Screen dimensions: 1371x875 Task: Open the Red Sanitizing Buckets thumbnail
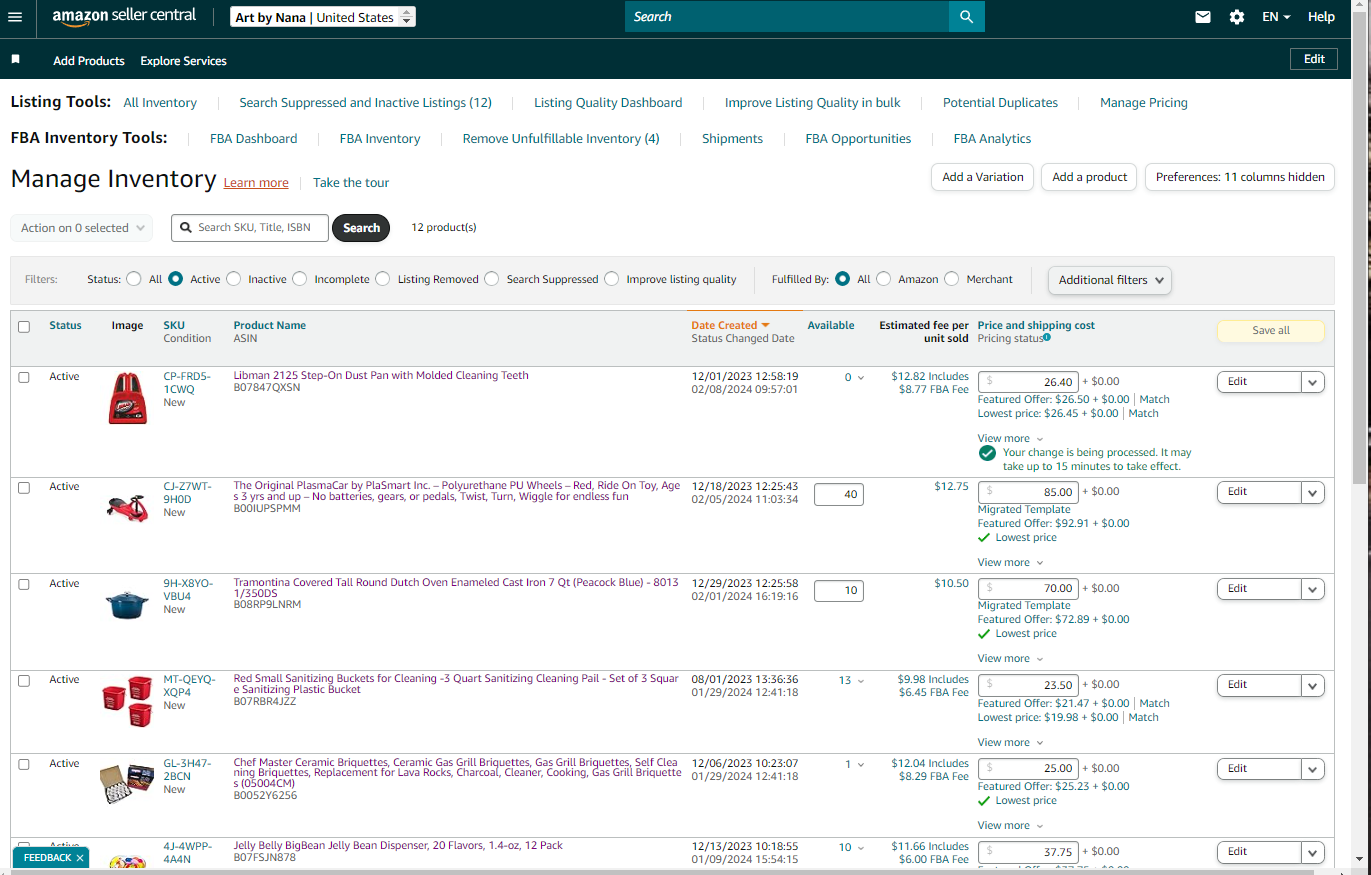(x=127, y=701)
